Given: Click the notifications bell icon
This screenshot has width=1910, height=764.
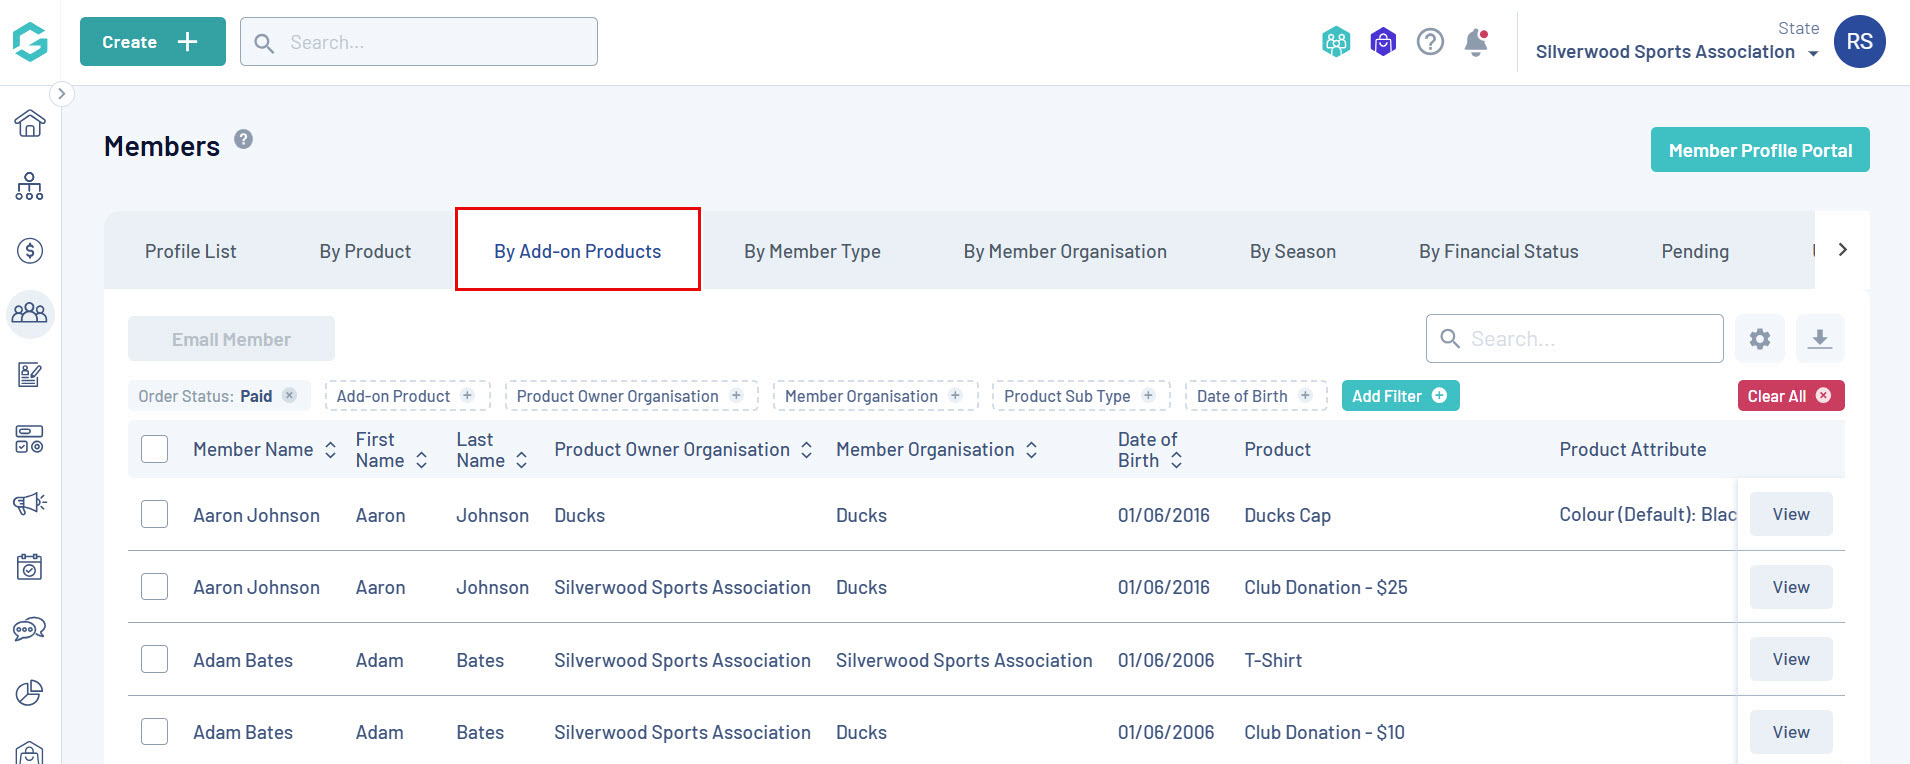Looking at the screenshot, I should pos(1476,43).
